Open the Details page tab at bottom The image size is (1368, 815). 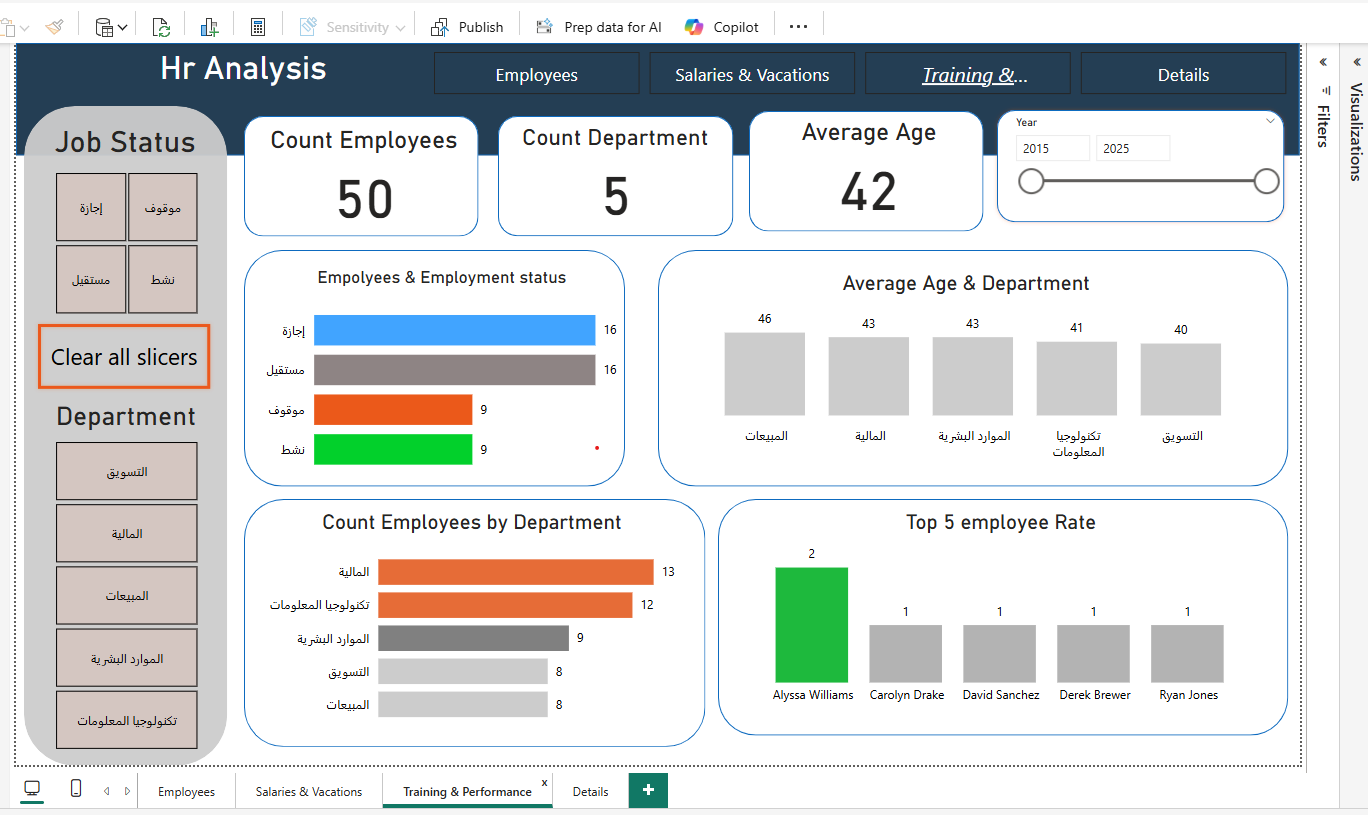tap(590, 791)
